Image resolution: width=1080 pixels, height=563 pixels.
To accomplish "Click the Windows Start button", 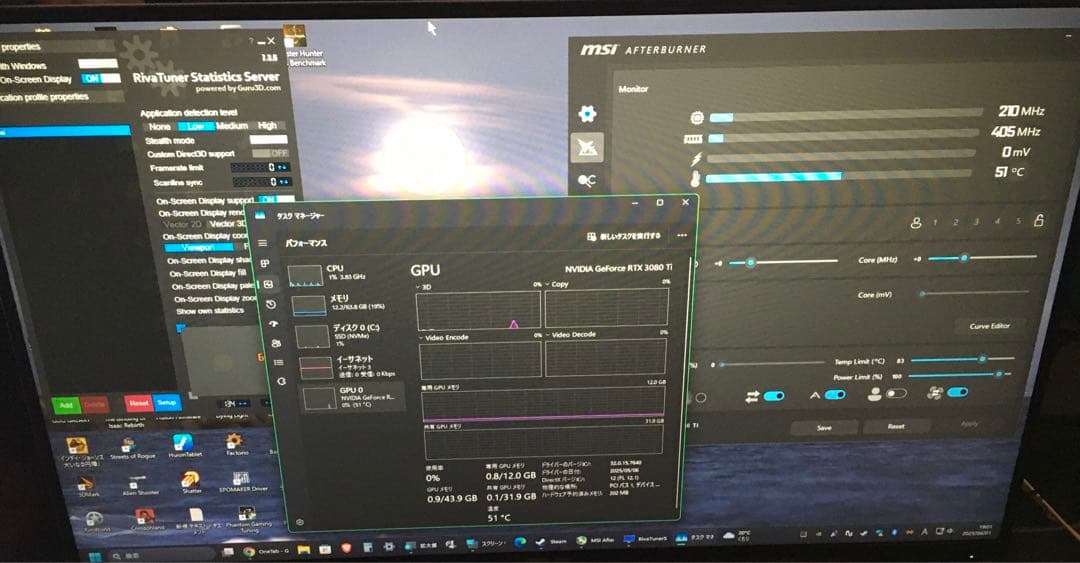I will (x=94, y=556).
